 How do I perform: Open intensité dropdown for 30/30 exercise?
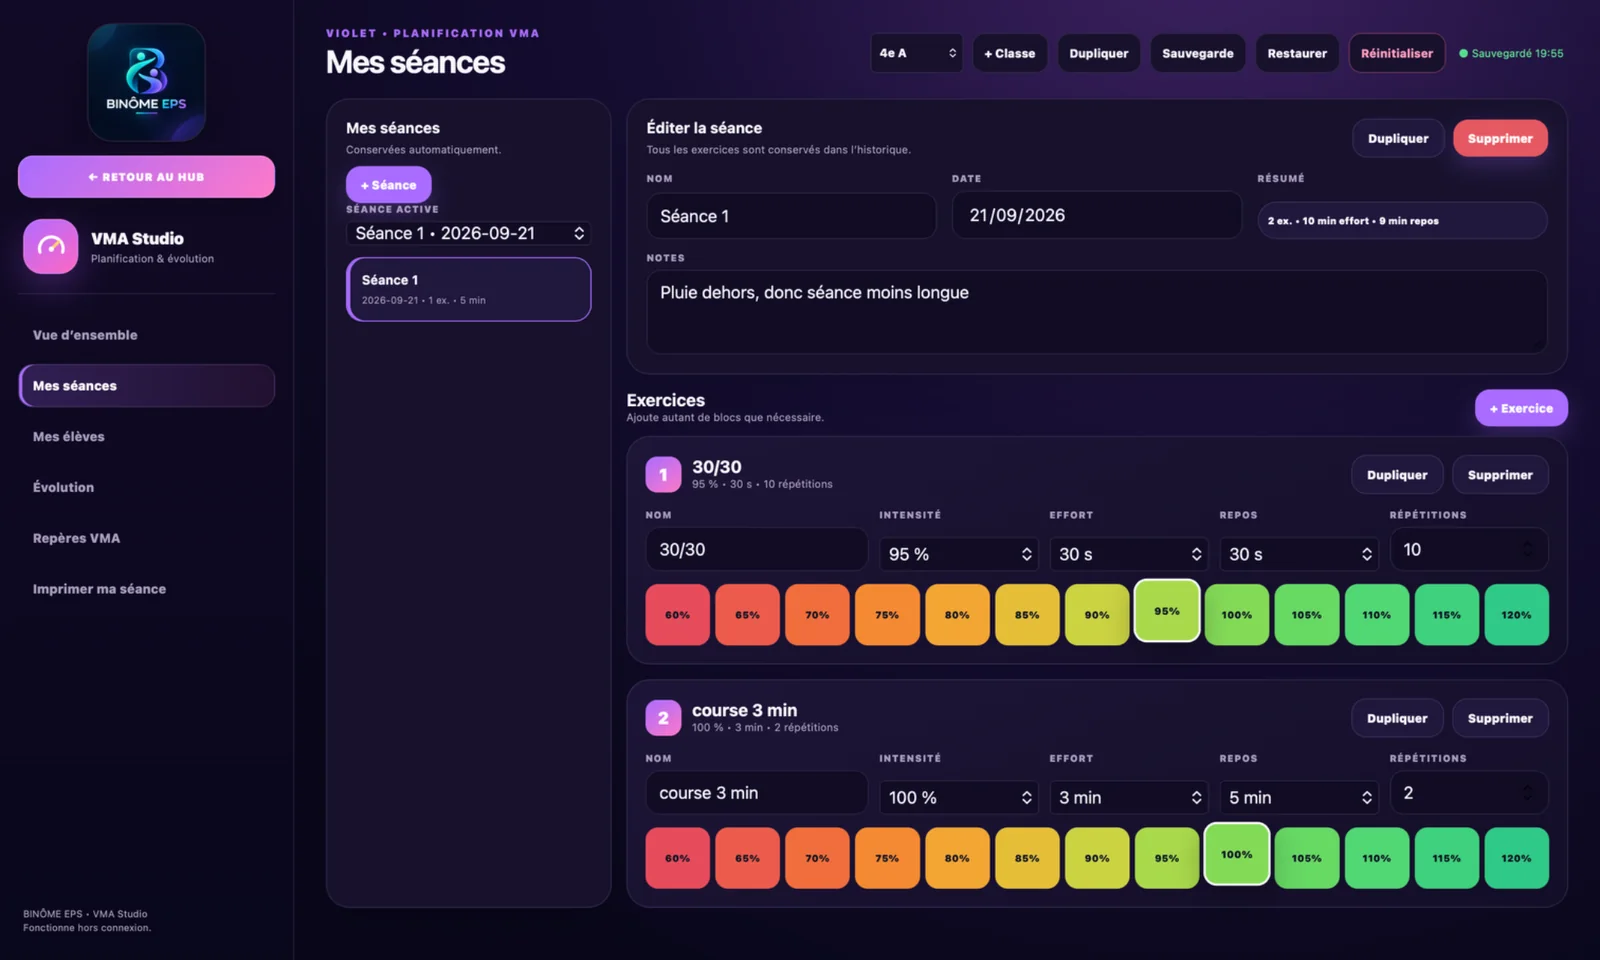[x=960, y=554]
